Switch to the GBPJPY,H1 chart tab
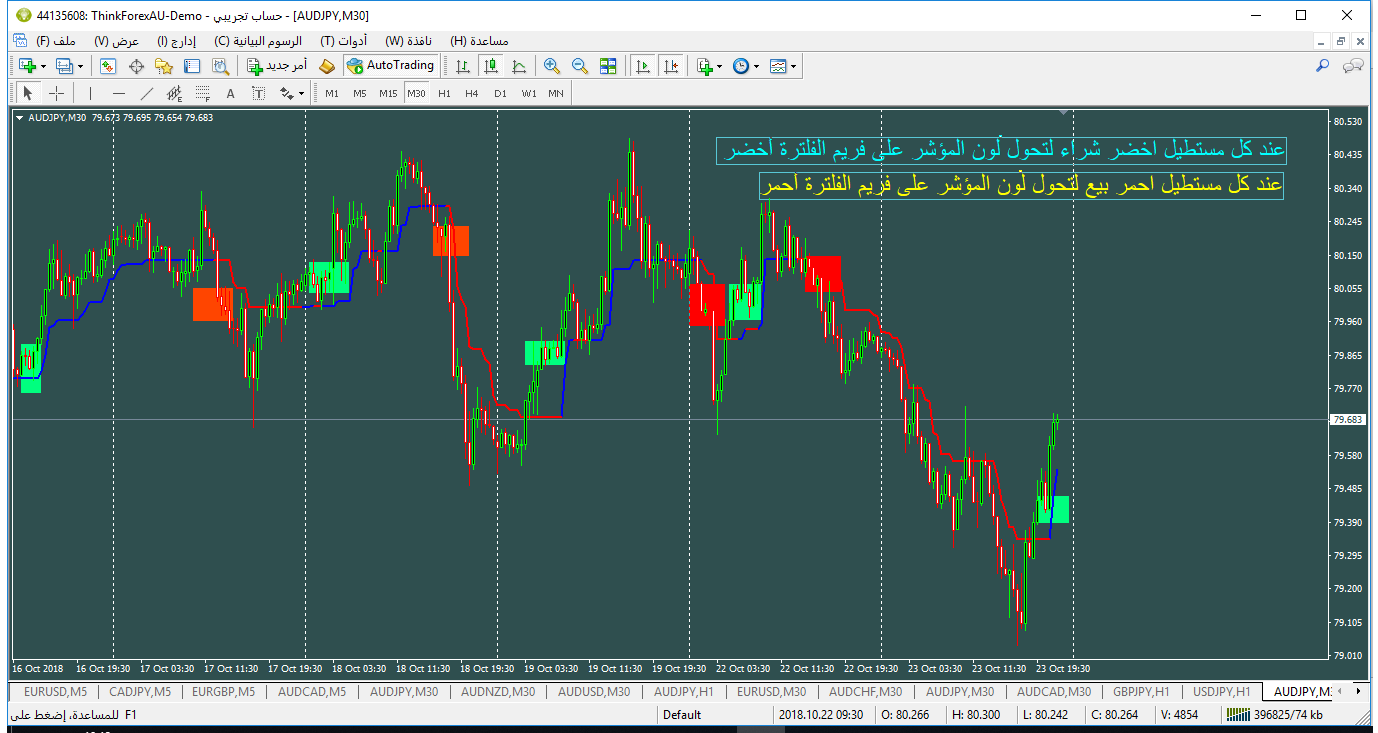Screen dimensions: 1378x733 tap(1140, 691)
